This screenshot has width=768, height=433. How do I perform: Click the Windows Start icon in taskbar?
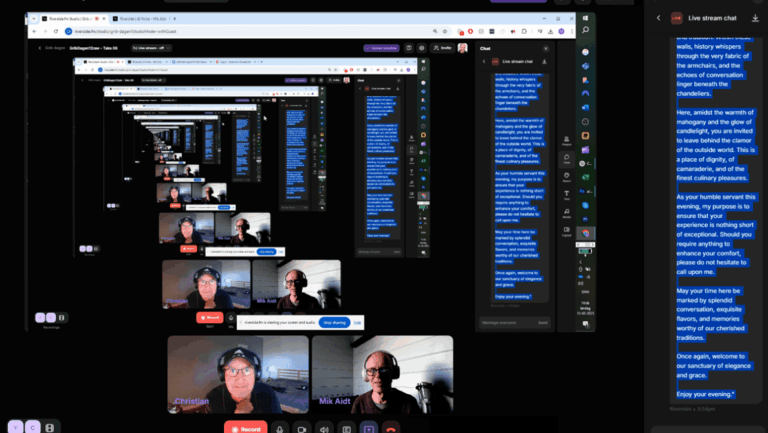pyautogui.click(x=586, y=17)
